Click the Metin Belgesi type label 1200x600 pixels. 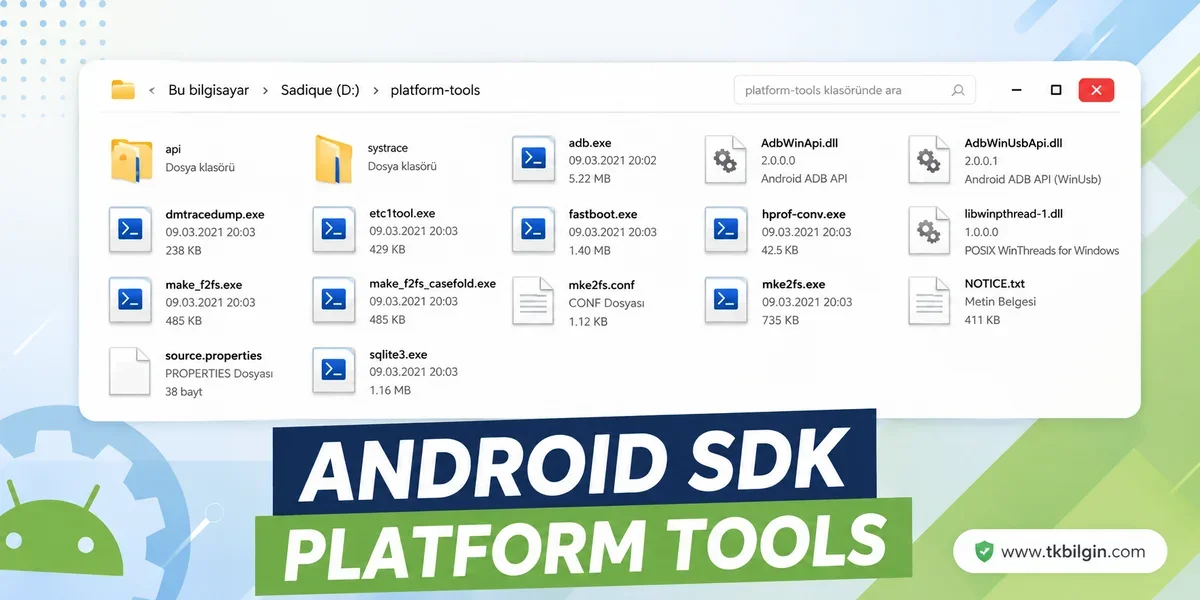[1000, 302]
